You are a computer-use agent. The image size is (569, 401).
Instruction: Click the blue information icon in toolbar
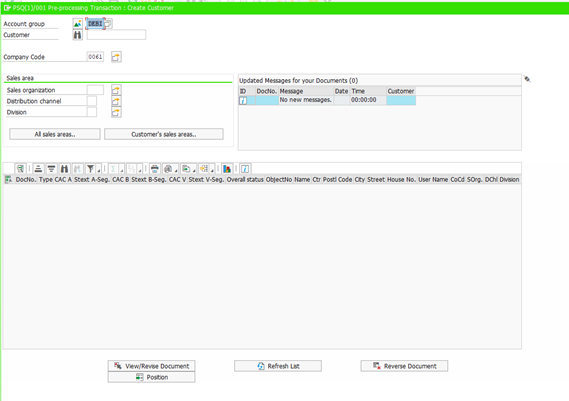[245, 169]
